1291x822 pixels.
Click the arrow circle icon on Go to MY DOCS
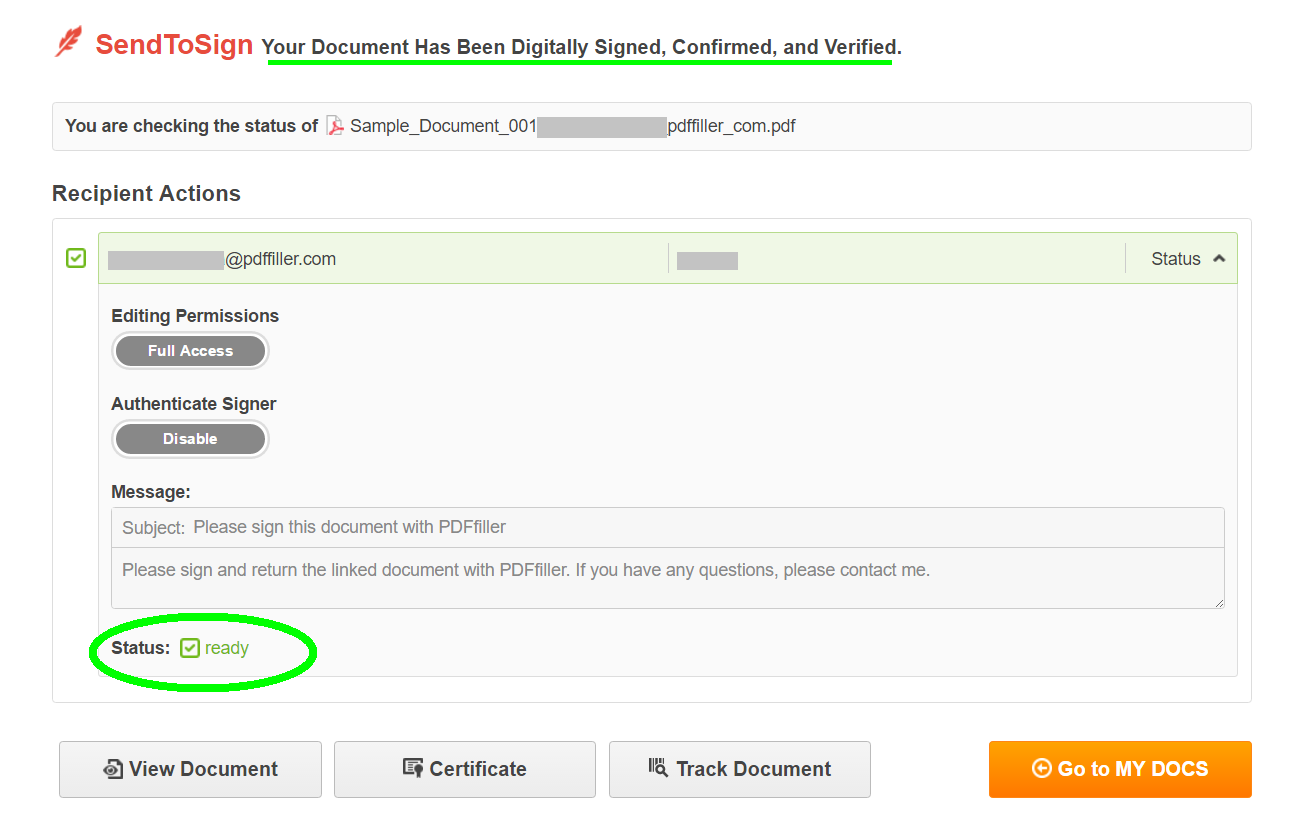point(1041,768)
